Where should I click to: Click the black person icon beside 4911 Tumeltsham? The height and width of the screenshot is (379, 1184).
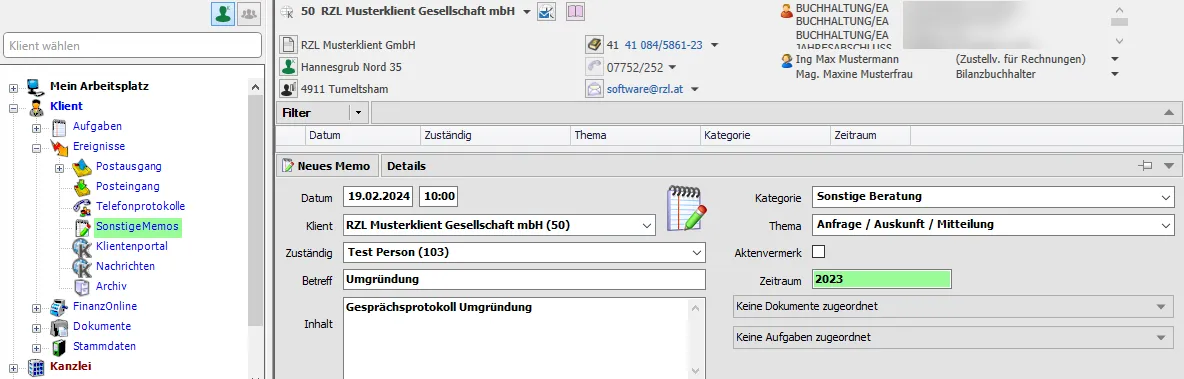[288, 88]
